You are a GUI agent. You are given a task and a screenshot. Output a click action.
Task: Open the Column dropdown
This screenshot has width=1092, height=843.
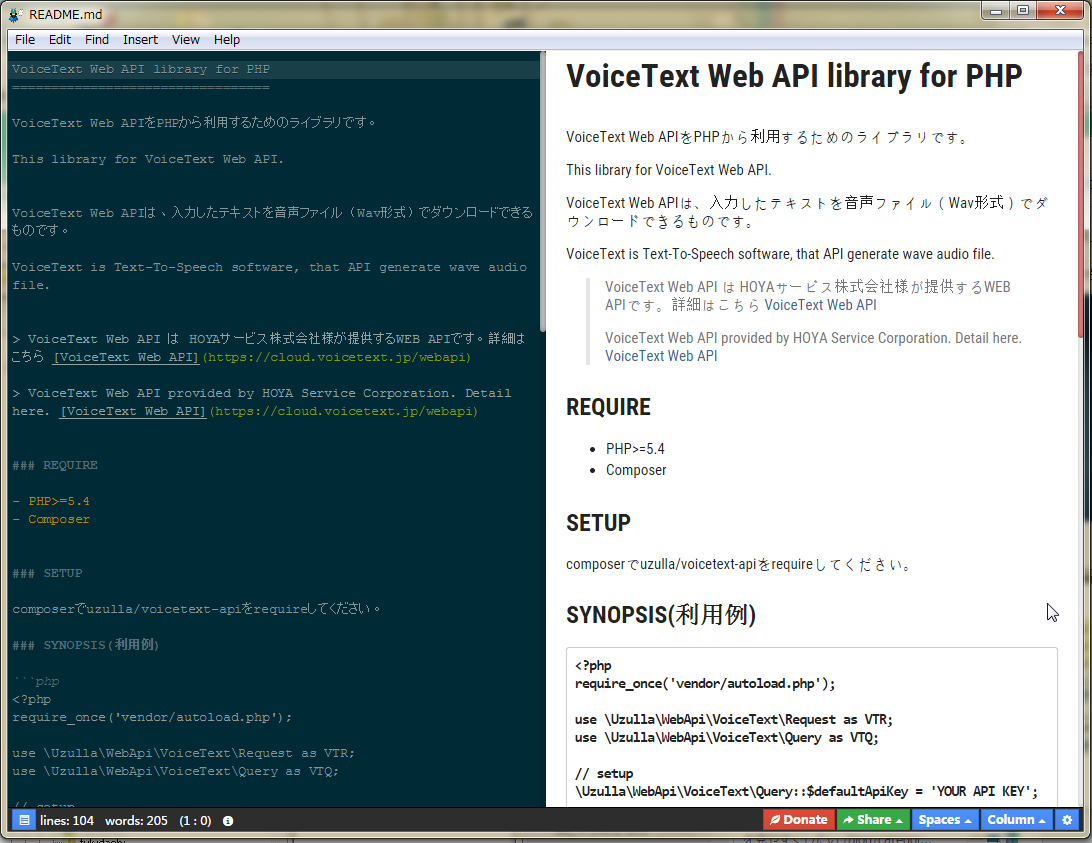tap(1017, 820)
